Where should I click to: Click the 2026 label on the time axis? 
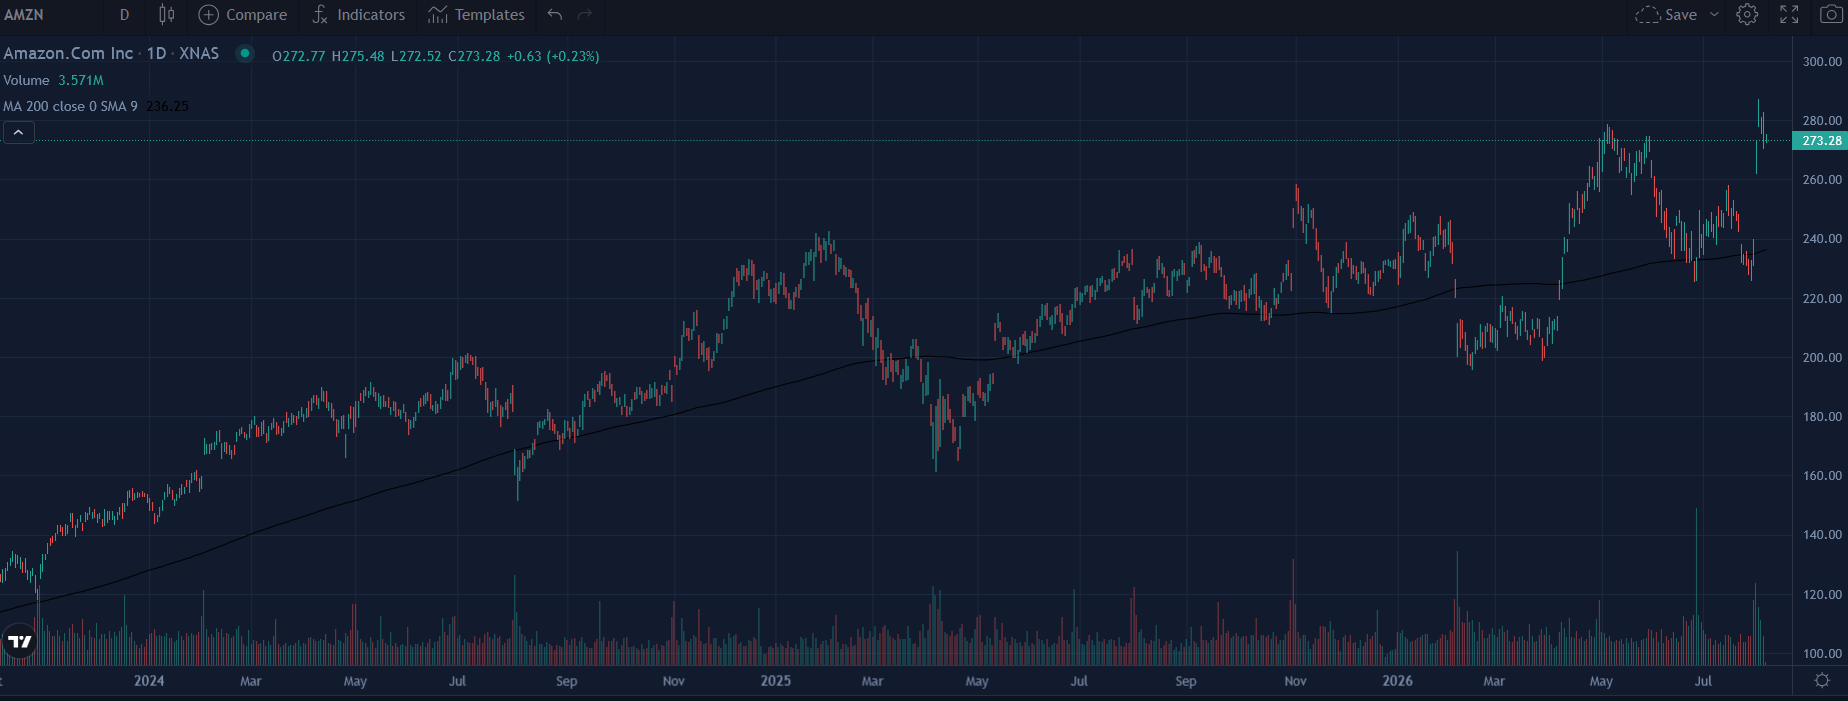click(x=1398, y=681)
